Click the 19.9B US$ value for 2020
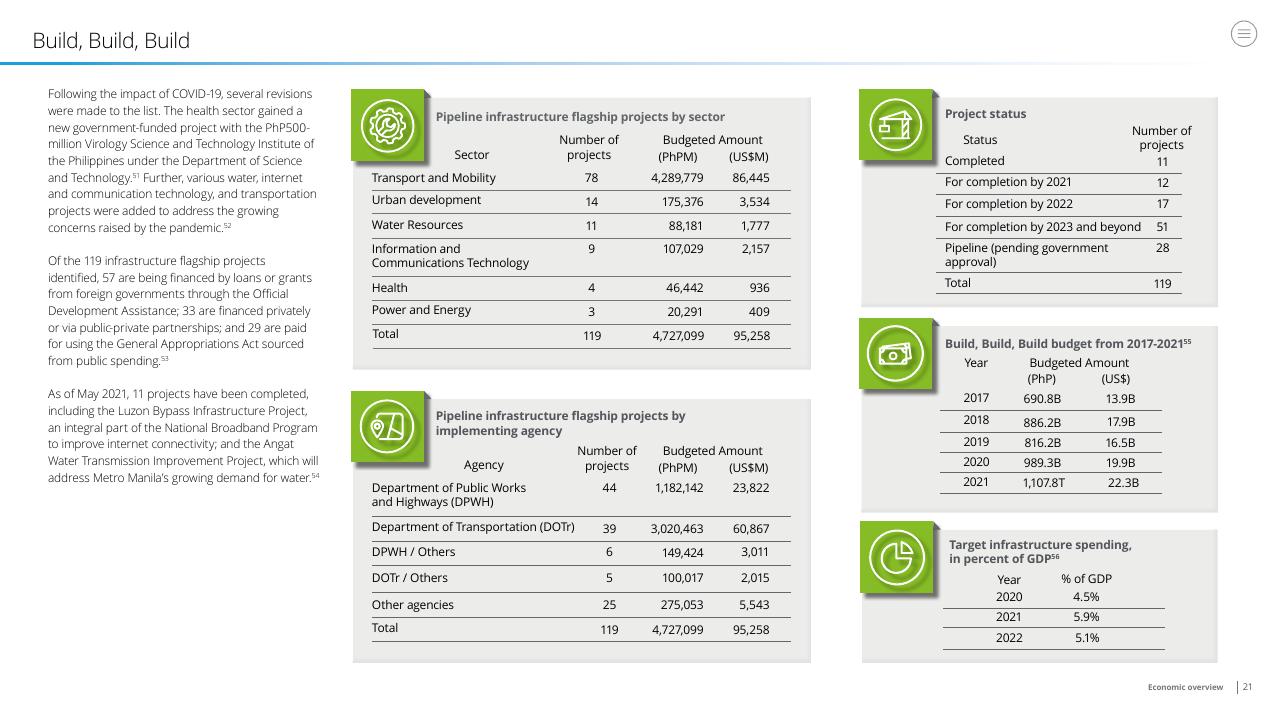This screenshot has width=1280, height=720. click(x=1120, y=463)
